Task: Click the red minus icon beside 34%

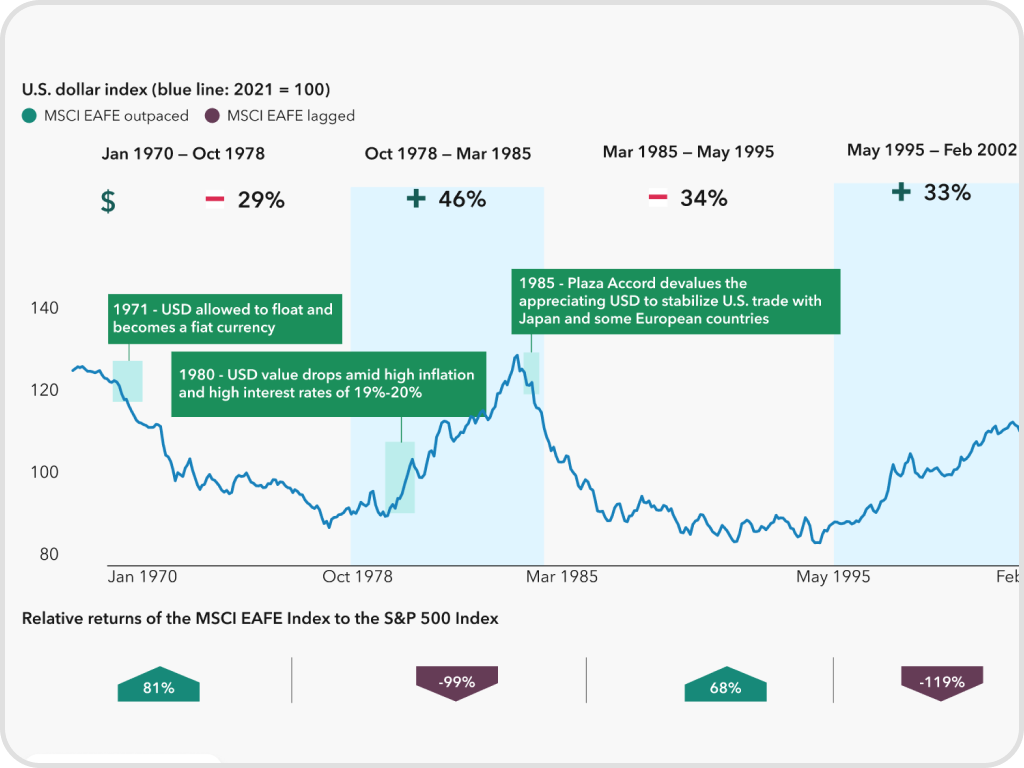Action: point(657,198)
